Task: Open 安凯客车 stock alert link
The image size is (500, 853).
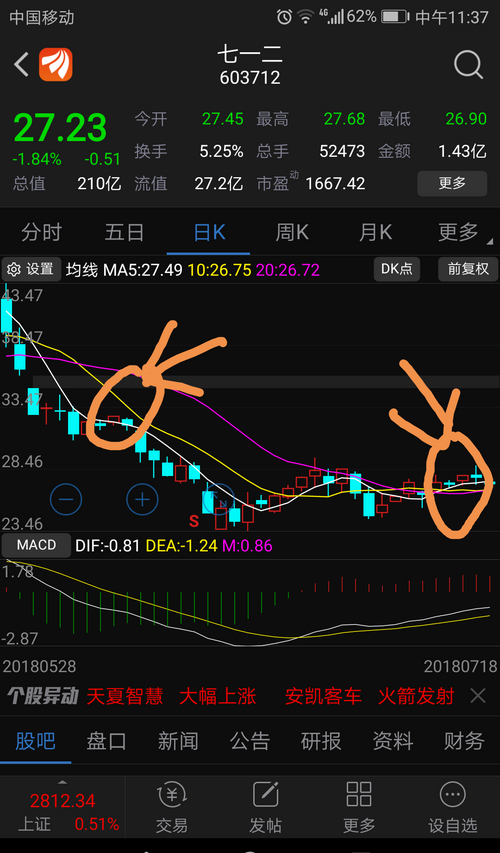Action: coord(323,696)
